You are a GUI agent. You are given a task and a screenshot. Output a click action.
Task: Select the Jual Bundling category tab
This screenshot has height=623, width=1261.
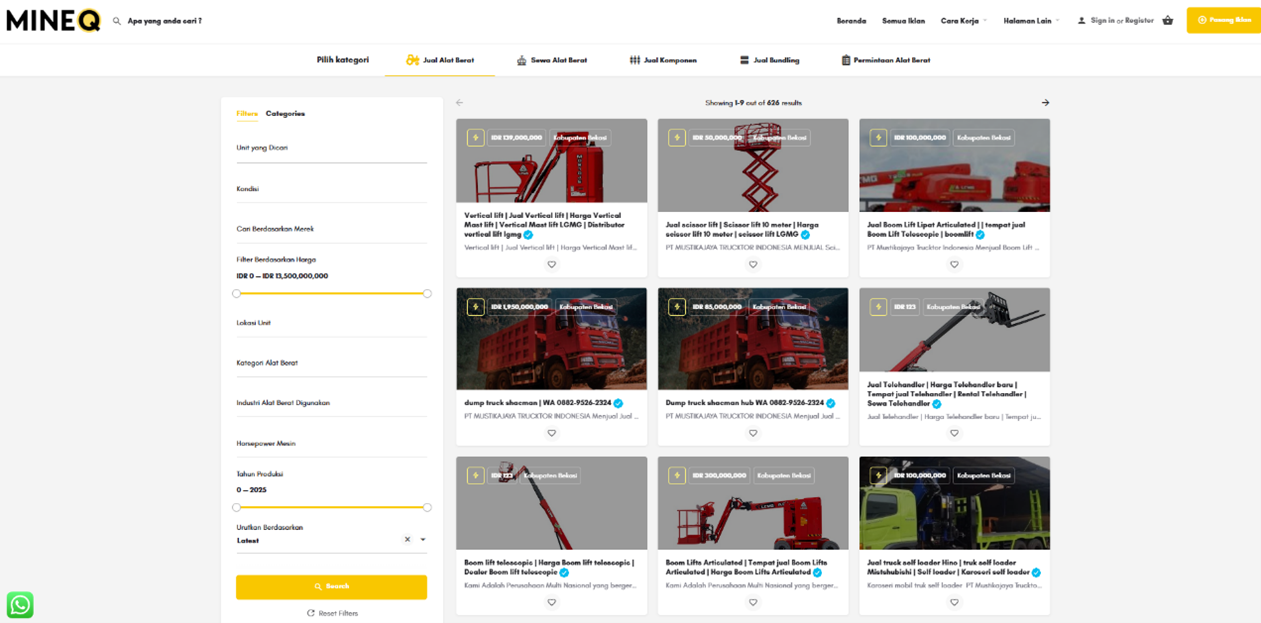click(769, 60)
